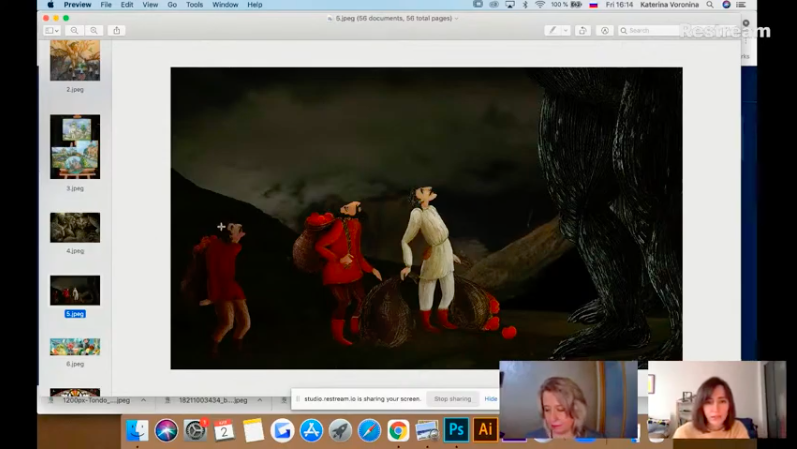Click the Stop sharing button

(452, 399)
